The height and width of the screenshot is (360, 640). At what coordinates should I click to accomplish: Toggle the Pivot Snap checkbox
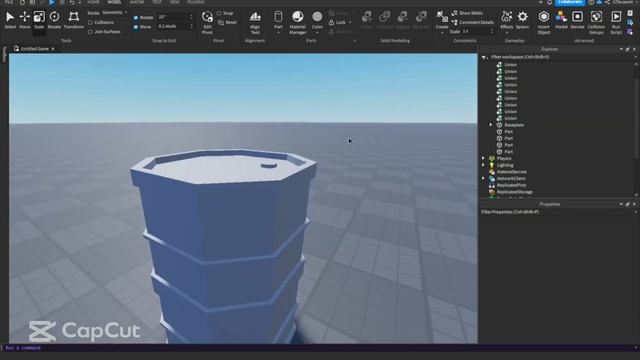(219, 13)
